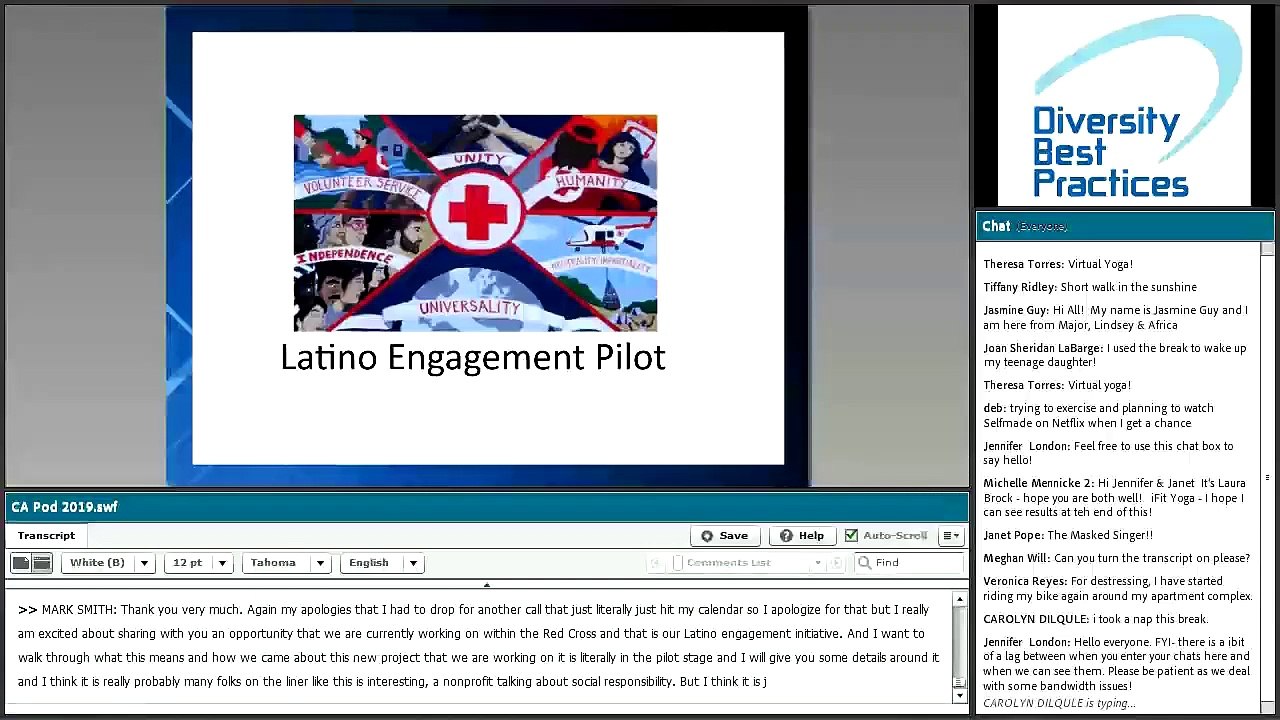Image resolution: width=1280 pixels, height=720 pixels.
Task: Click Veronica Reyes's bike riding message
Action: click(x=1118, y=588)
